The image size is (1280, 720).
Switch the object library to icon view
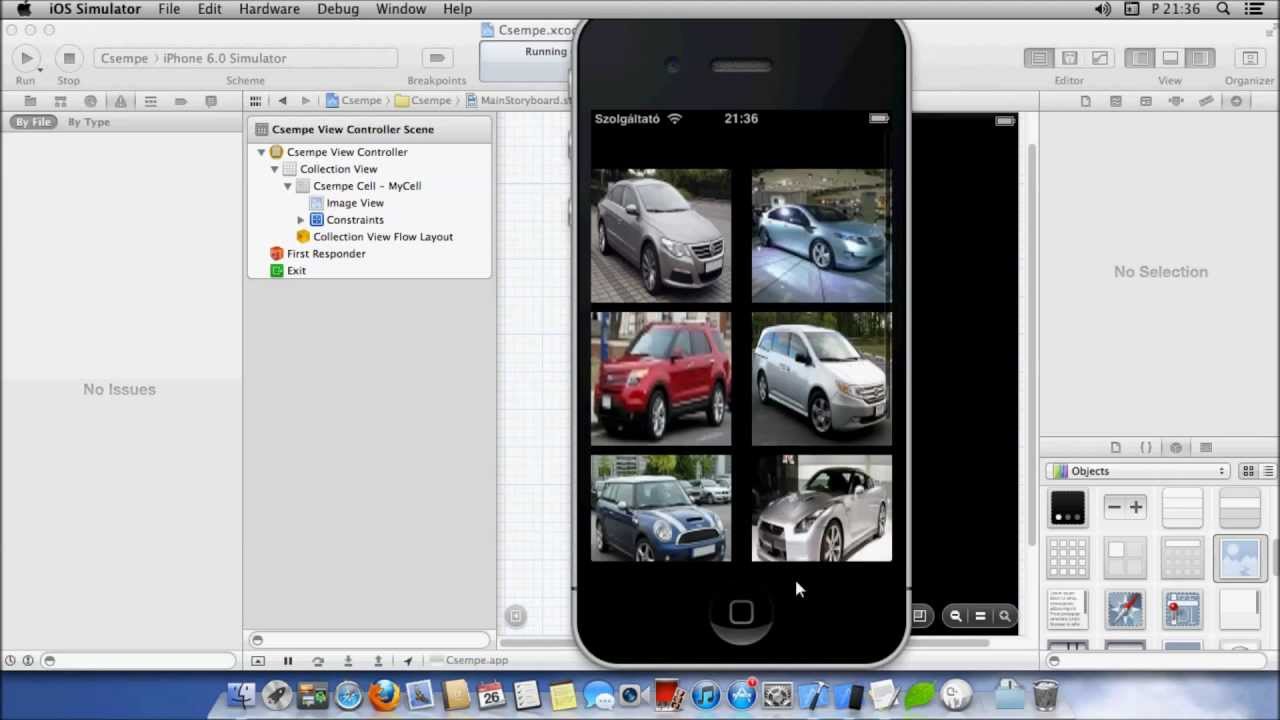[1248, 471]
